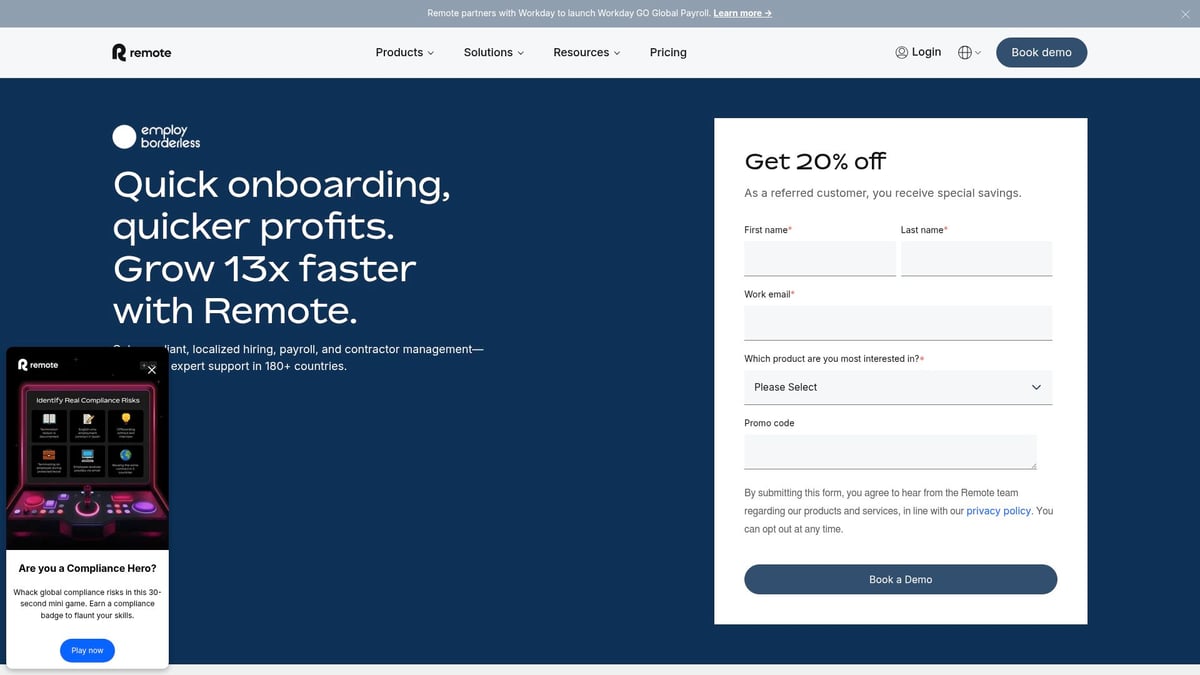The image size is (1200, 675).
Task: Follow the Learn more banner link
Action: 742,13
